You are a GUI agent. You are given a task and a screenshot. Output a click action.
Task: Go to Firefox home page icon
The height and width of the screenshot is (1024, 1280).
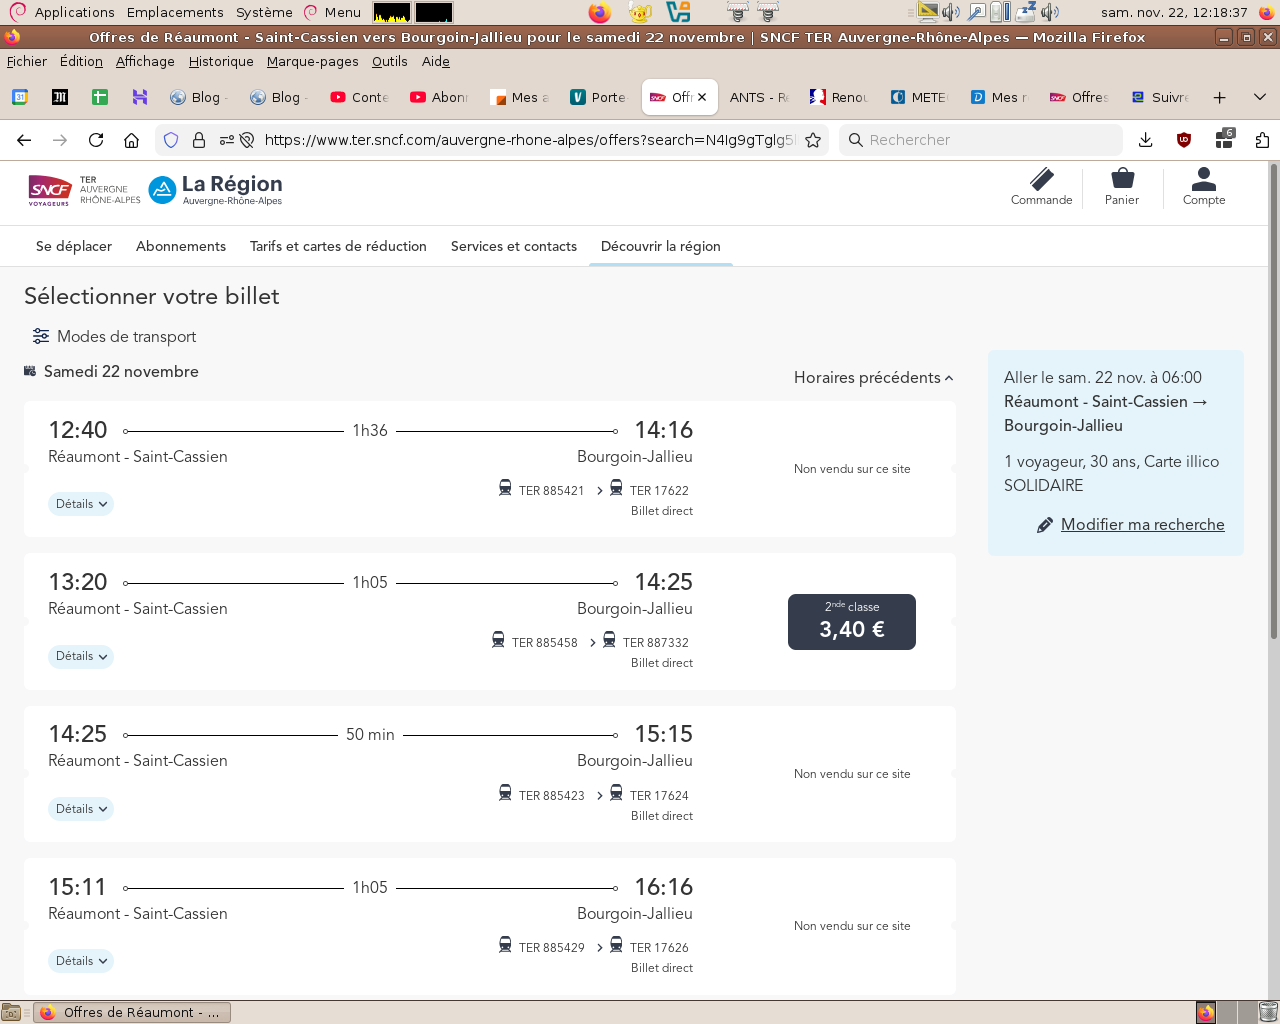point(131,140)
